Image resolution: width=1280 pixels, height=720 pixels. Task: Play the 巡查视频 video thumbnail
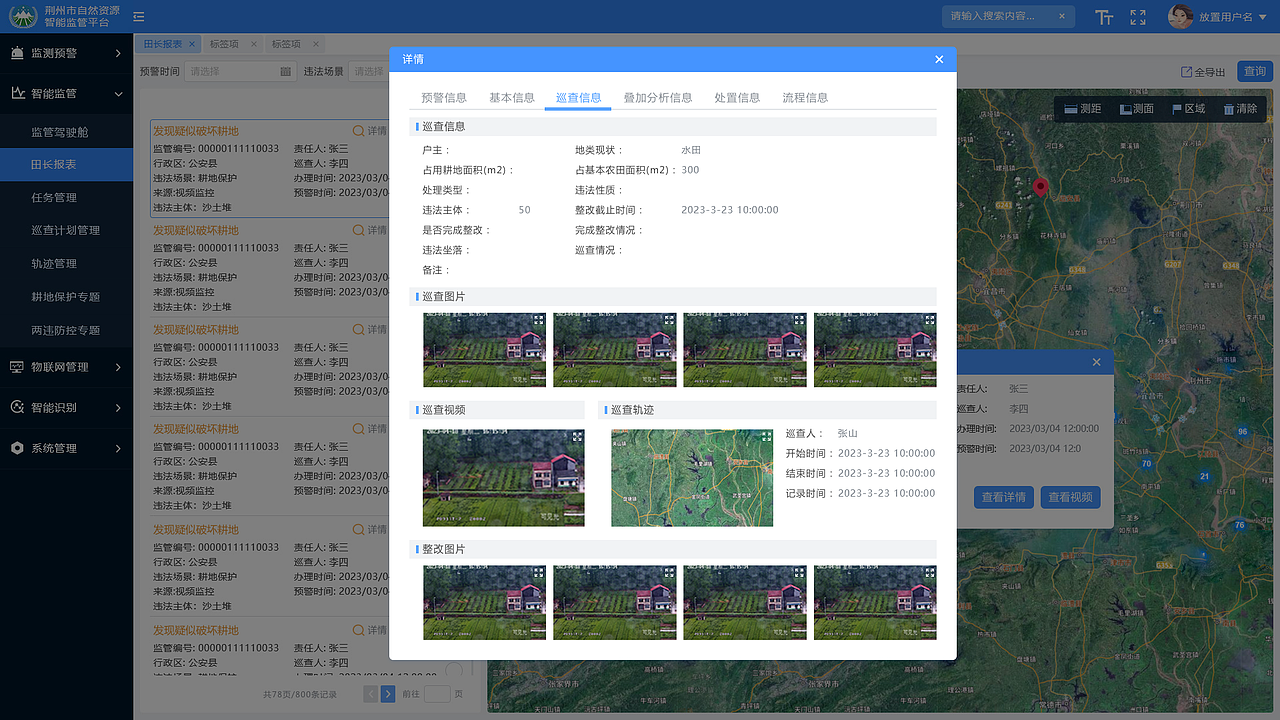(503, 478)
